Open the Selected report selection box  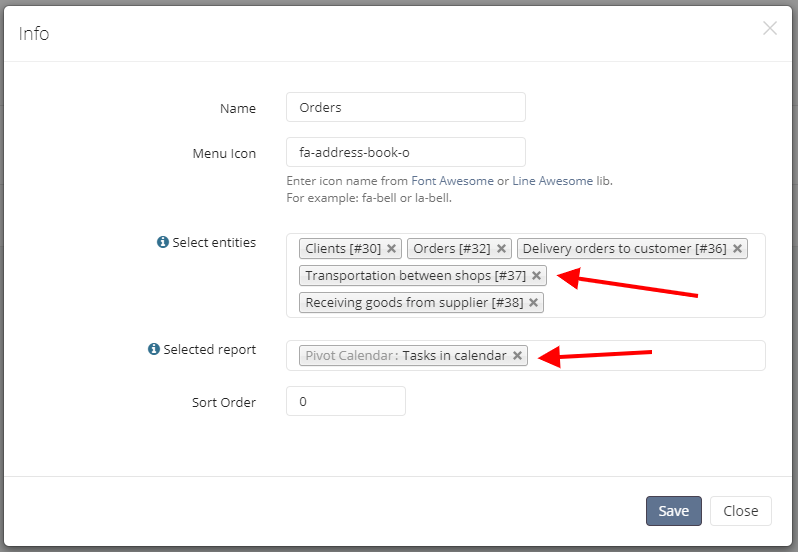pos(526,356)
